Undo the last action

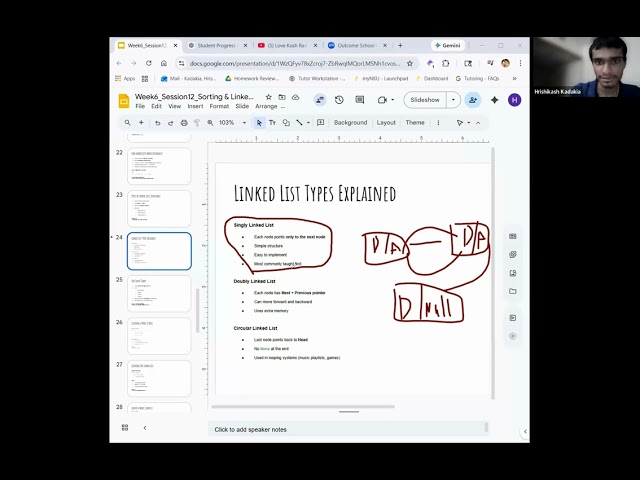click(x=158, y=123)
